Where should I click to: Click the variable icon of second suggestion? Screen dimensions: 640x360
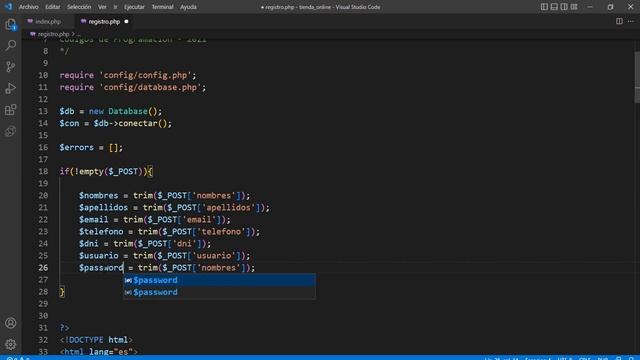(128, 292)
